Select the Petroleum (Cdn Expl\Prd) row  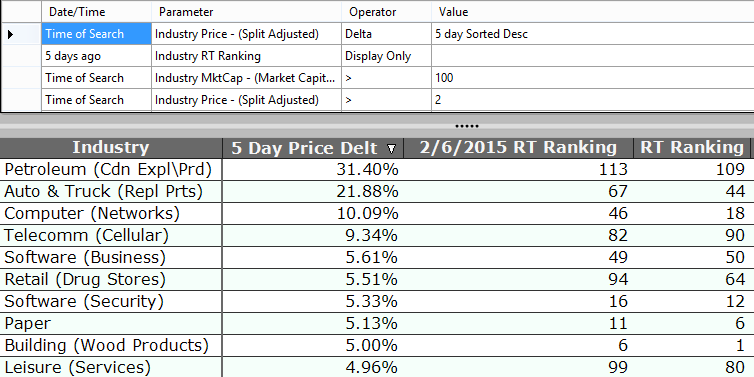[x=375, y=169]
